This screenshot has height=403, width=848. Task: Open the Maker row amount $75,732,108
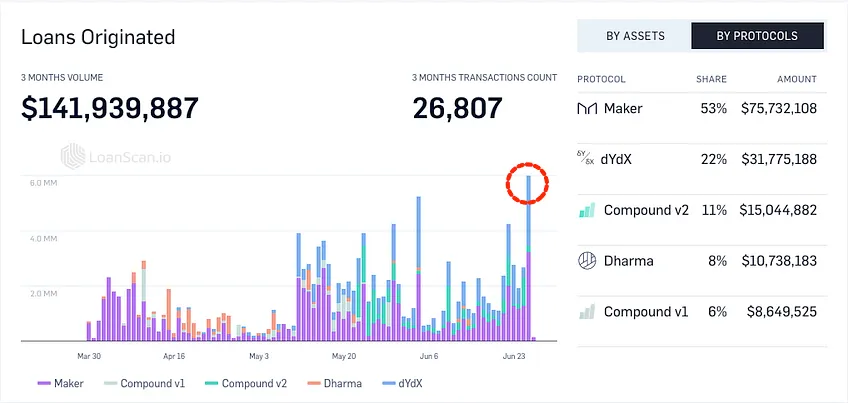[x=779, y=109]
